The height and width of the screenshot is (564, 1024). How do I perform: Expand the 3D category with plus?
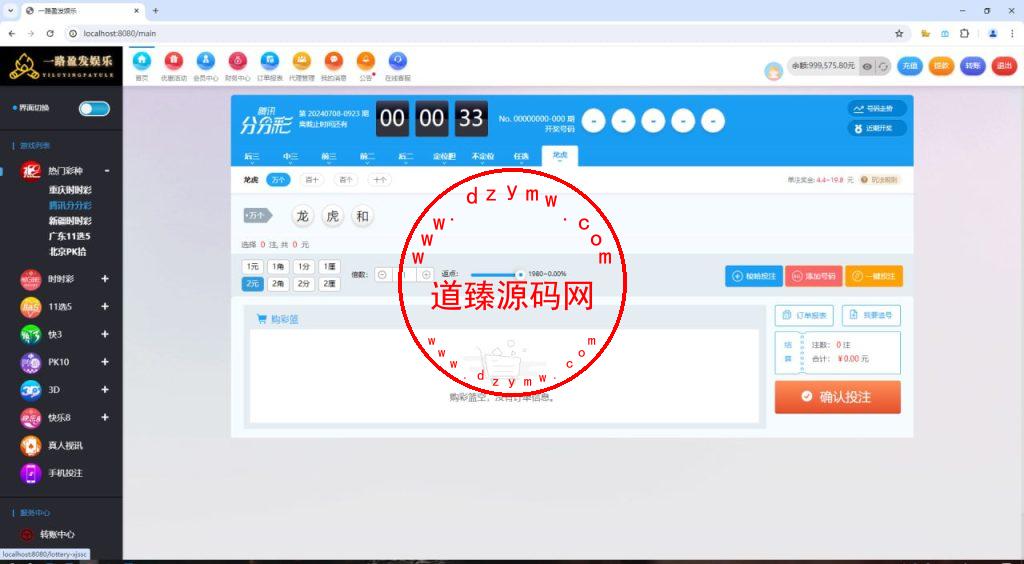click(104, 390)
